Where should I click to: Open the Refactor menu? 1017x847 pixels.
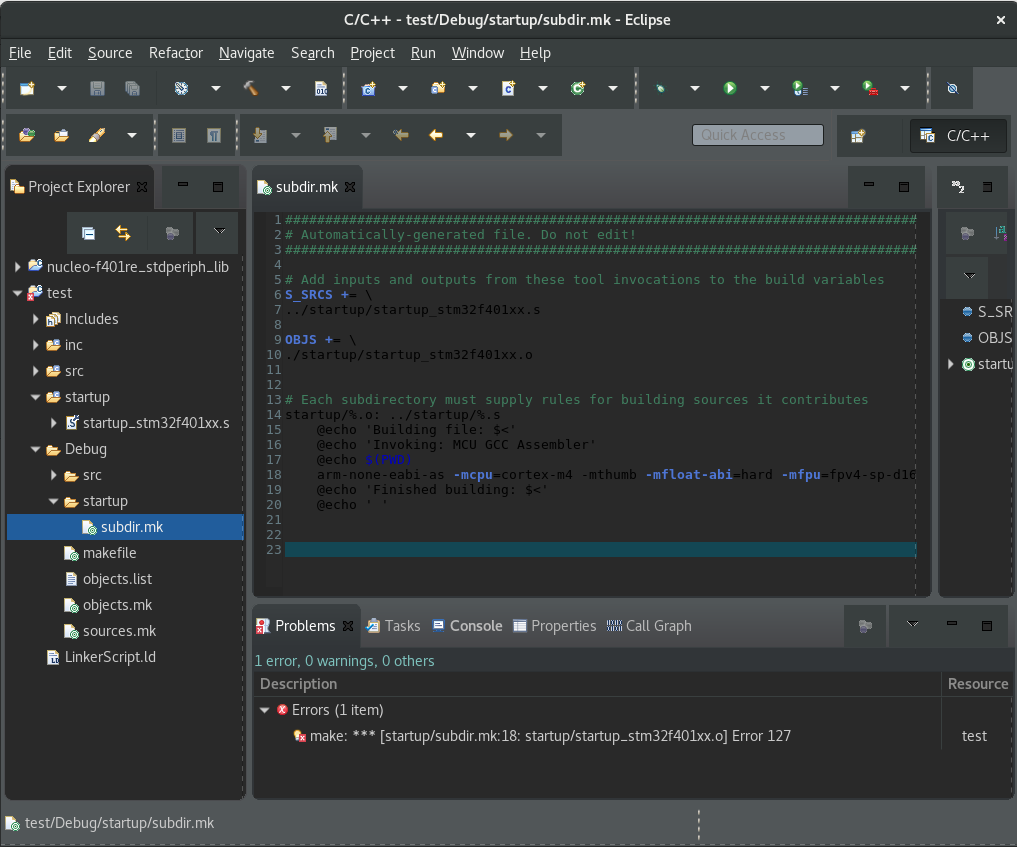click(x=175, y=53)
